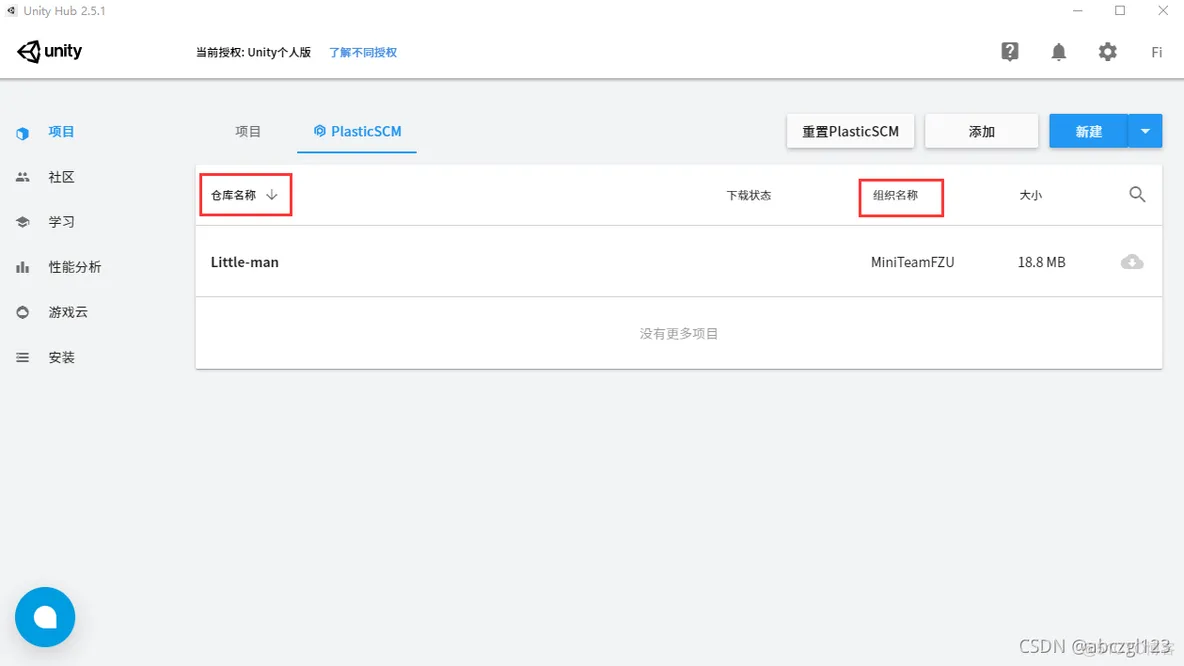The image size is (1184, 666).
Task: Sort by 仓库名称 arrow
Action: [x=272, y=195]
